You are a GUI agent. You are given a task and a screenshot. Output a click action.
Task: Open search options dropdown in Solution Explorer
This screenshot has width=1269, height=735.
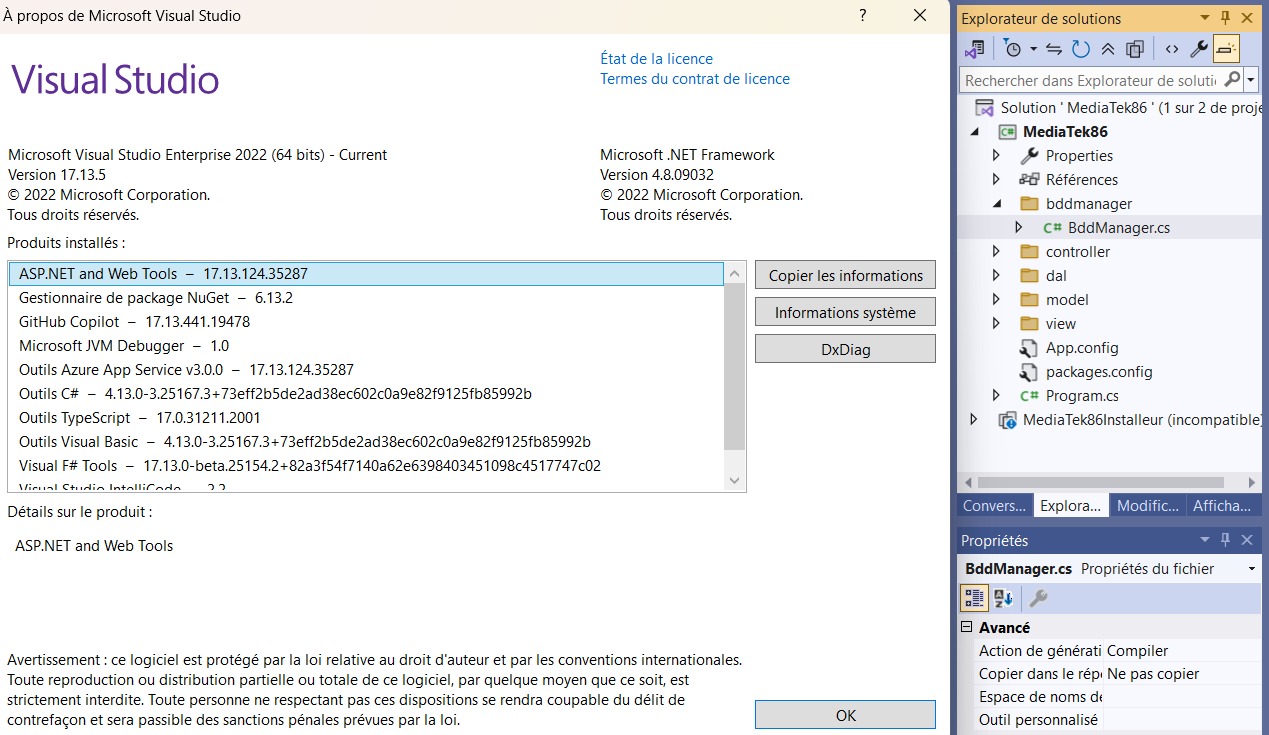tap(1251, 79)
